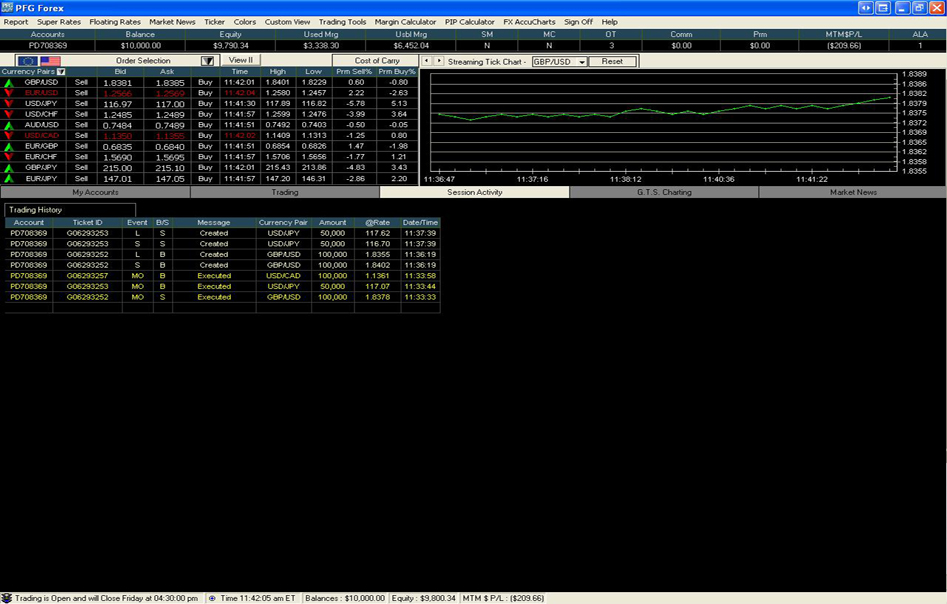Click the green up arrow beside AUD/USD
The width and height of the screenshot is (947, 604).
tap(8, 126)
